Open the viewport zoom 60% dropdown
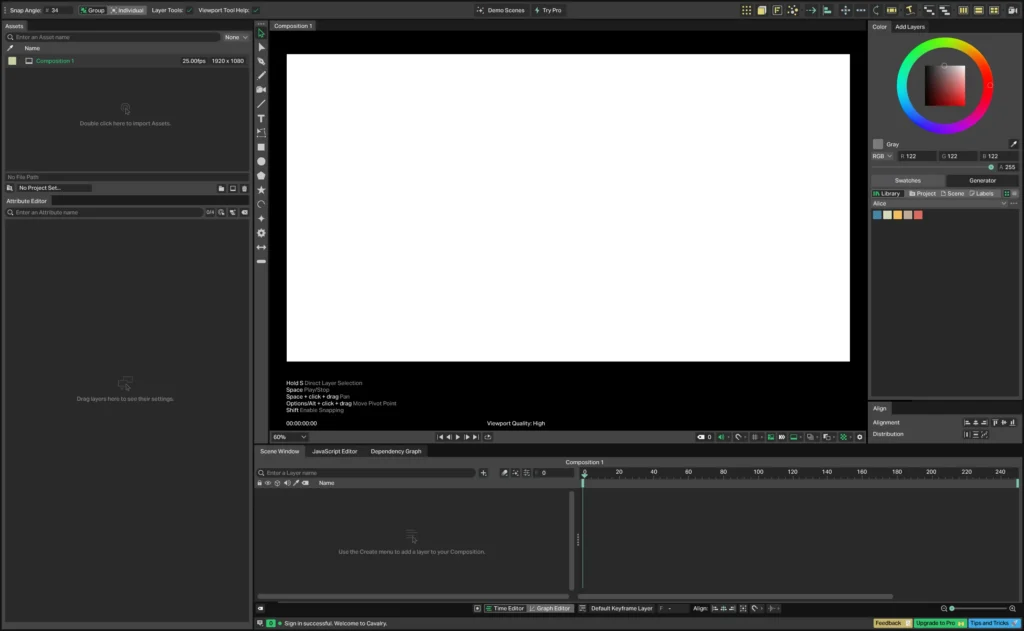The width and height of the screenshot is (1024, 631). coord(289,437)
